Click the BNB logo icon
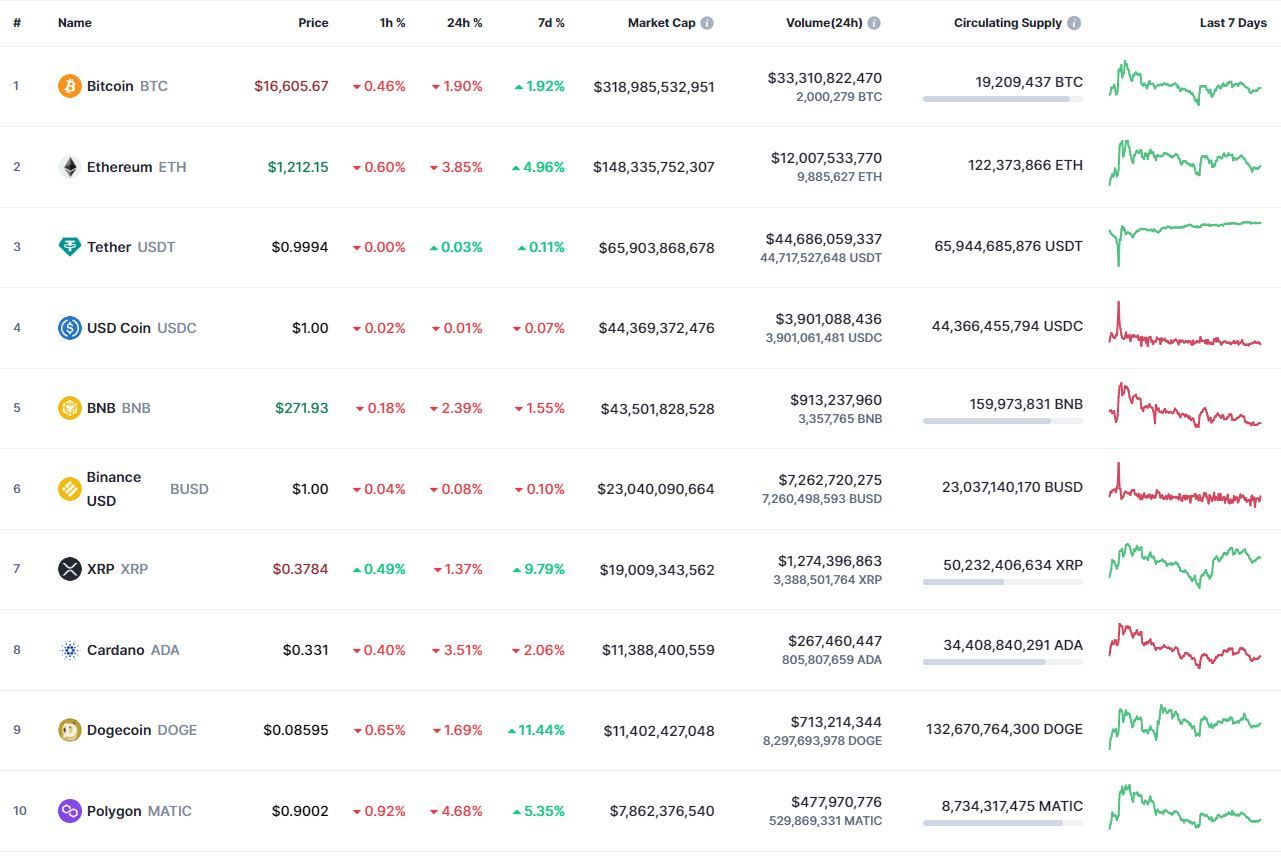 (69, 408)
